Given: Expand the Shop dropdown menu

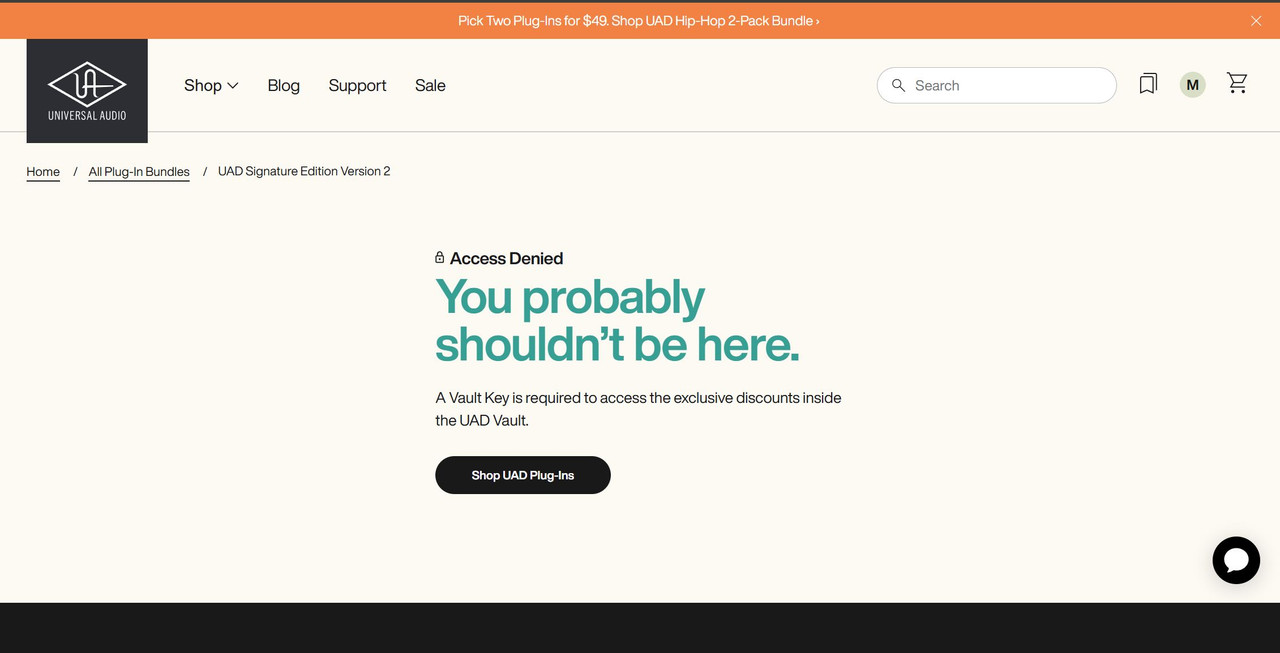Looking at the screenshot, I should [x=211, y=85].
